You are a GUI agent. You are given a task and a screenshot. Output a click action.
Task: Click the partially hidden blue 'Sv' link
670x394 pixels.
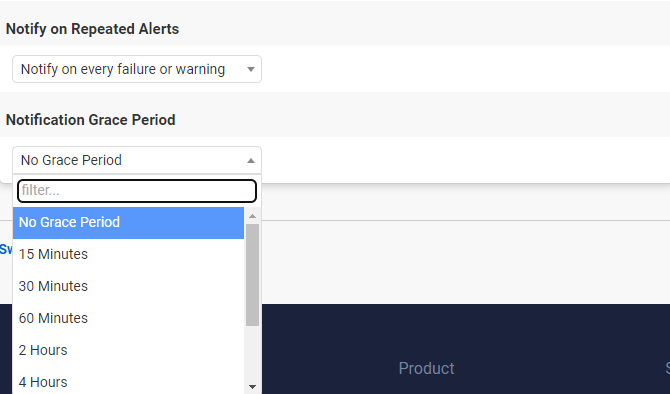[x=6, y=249]
